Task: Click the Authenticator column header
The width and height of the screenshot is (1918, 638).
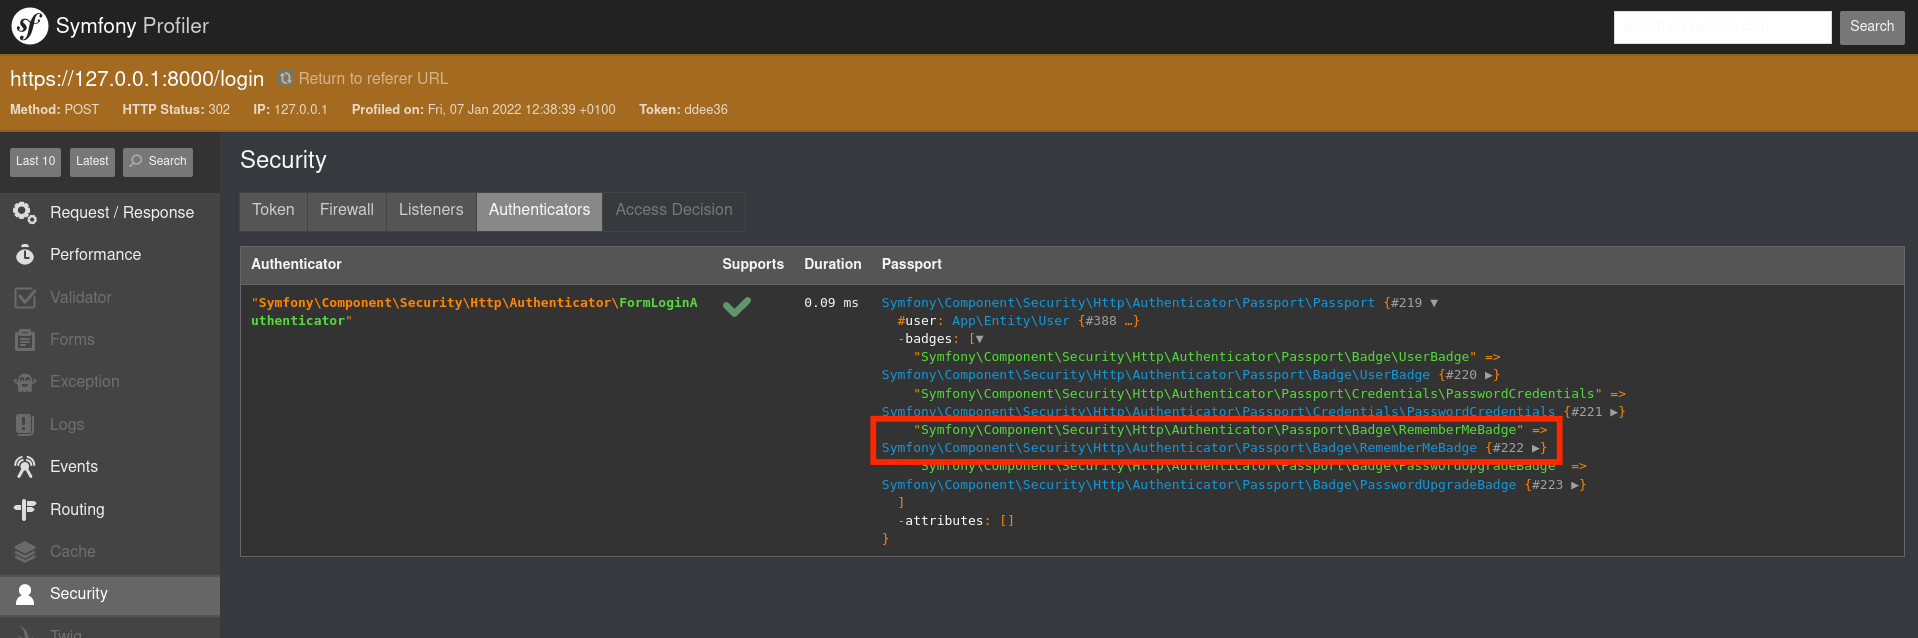Action: pos(296,264)
